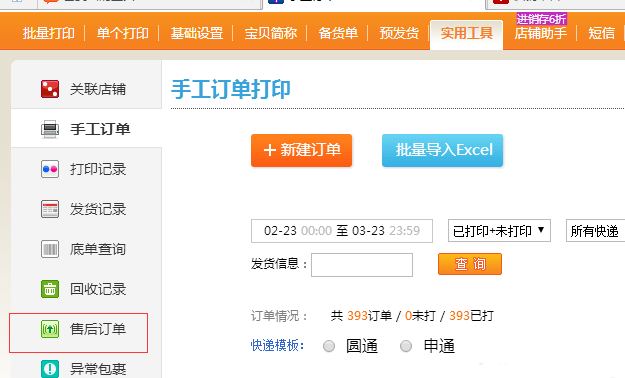Viewport: 625px width, 378px height.
Task: Select the 实用工具 tab
Action: point(466,34)
